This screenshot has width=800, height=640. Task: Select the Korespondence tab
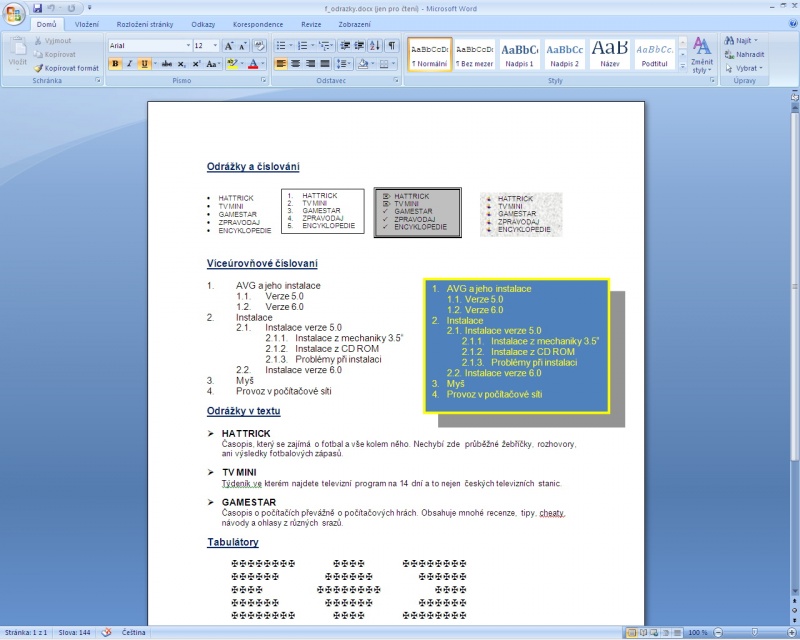coord(258,24)
